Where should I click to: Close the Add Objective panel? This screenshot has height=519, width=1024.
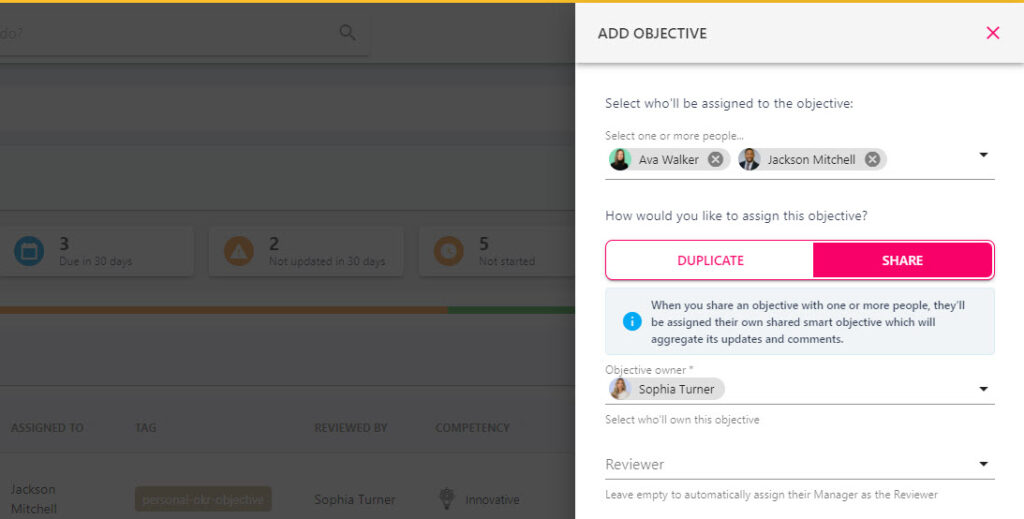(993, 33)
